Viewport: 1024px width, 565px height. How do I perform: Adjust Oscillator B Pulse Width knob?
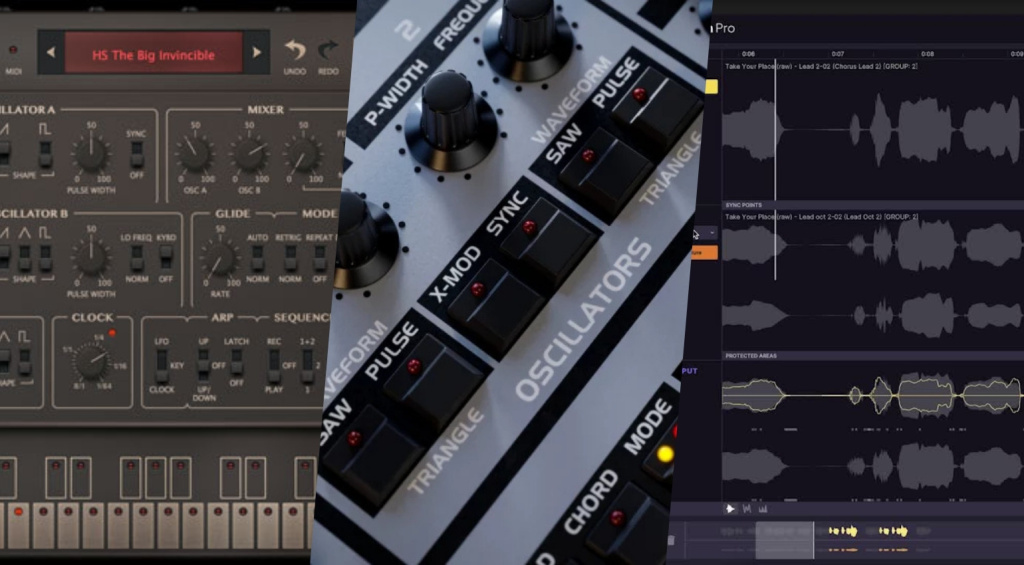[x=91, y=258]
